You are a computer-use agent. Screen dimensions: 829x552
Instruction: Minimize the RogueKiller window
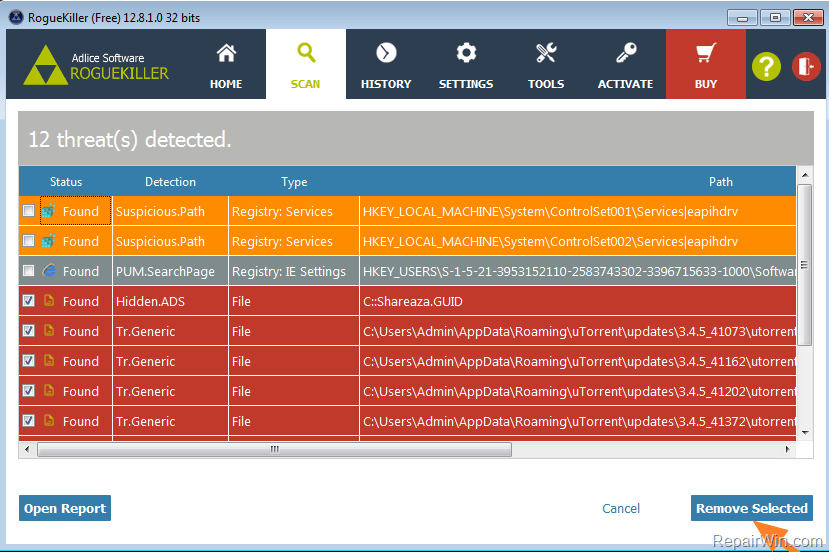pos(742,17)
